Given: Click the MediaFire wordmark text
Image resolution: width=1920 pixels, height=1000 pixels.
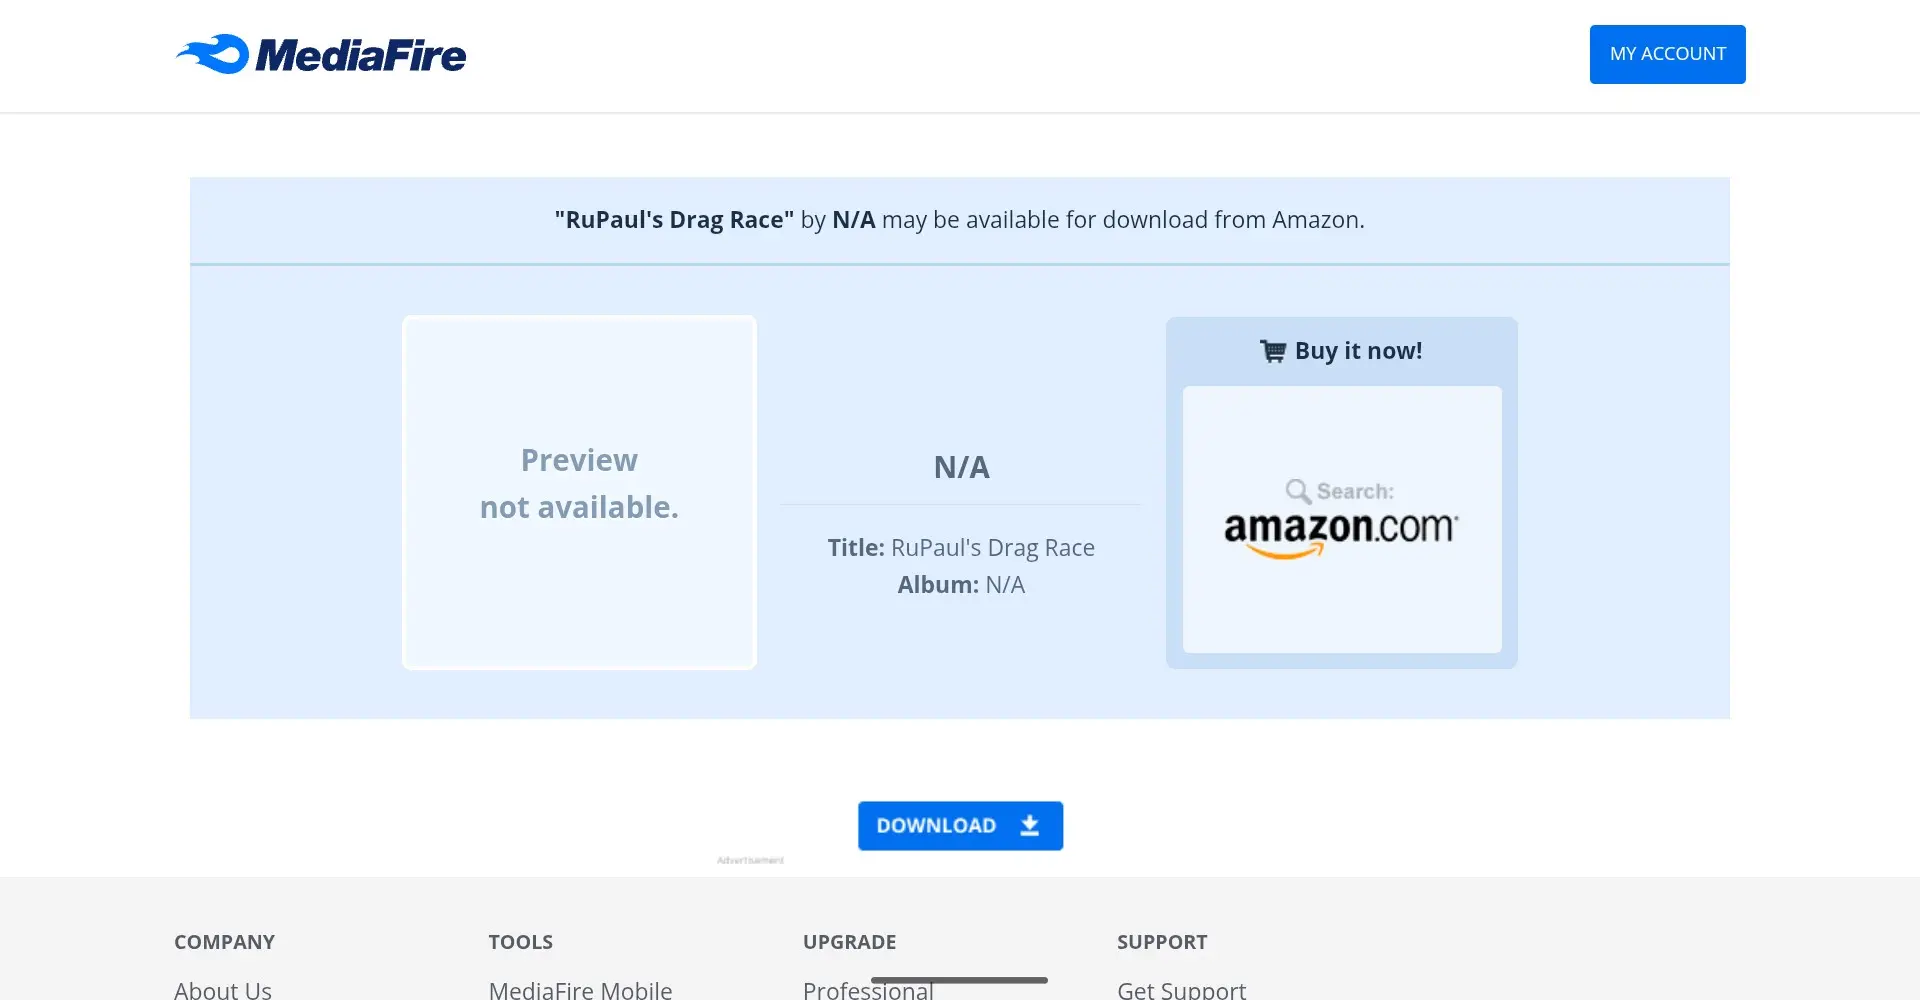Looking at the screenshot, I should point(361,55).
